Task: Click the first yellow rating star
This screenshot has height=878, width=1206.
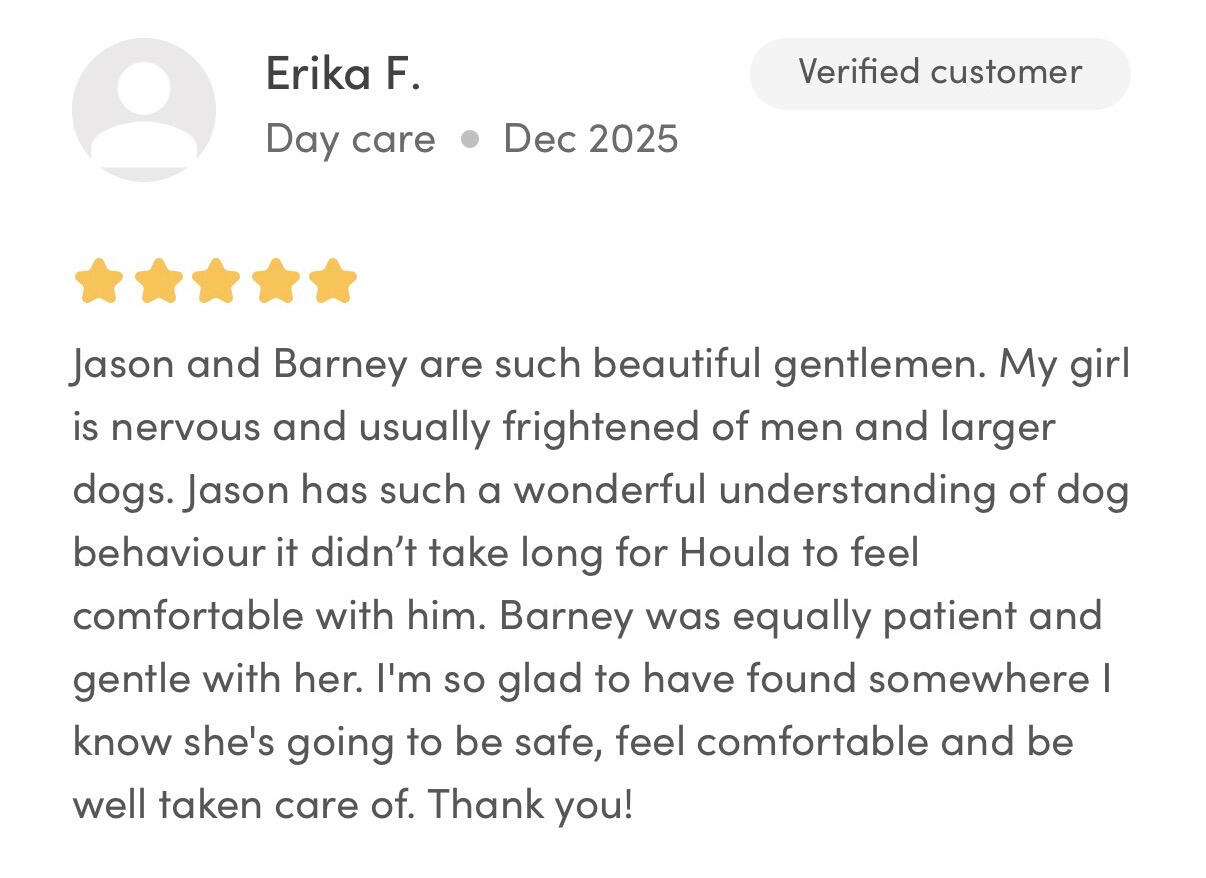Action: pyautogui.click(x=97, y=281)
